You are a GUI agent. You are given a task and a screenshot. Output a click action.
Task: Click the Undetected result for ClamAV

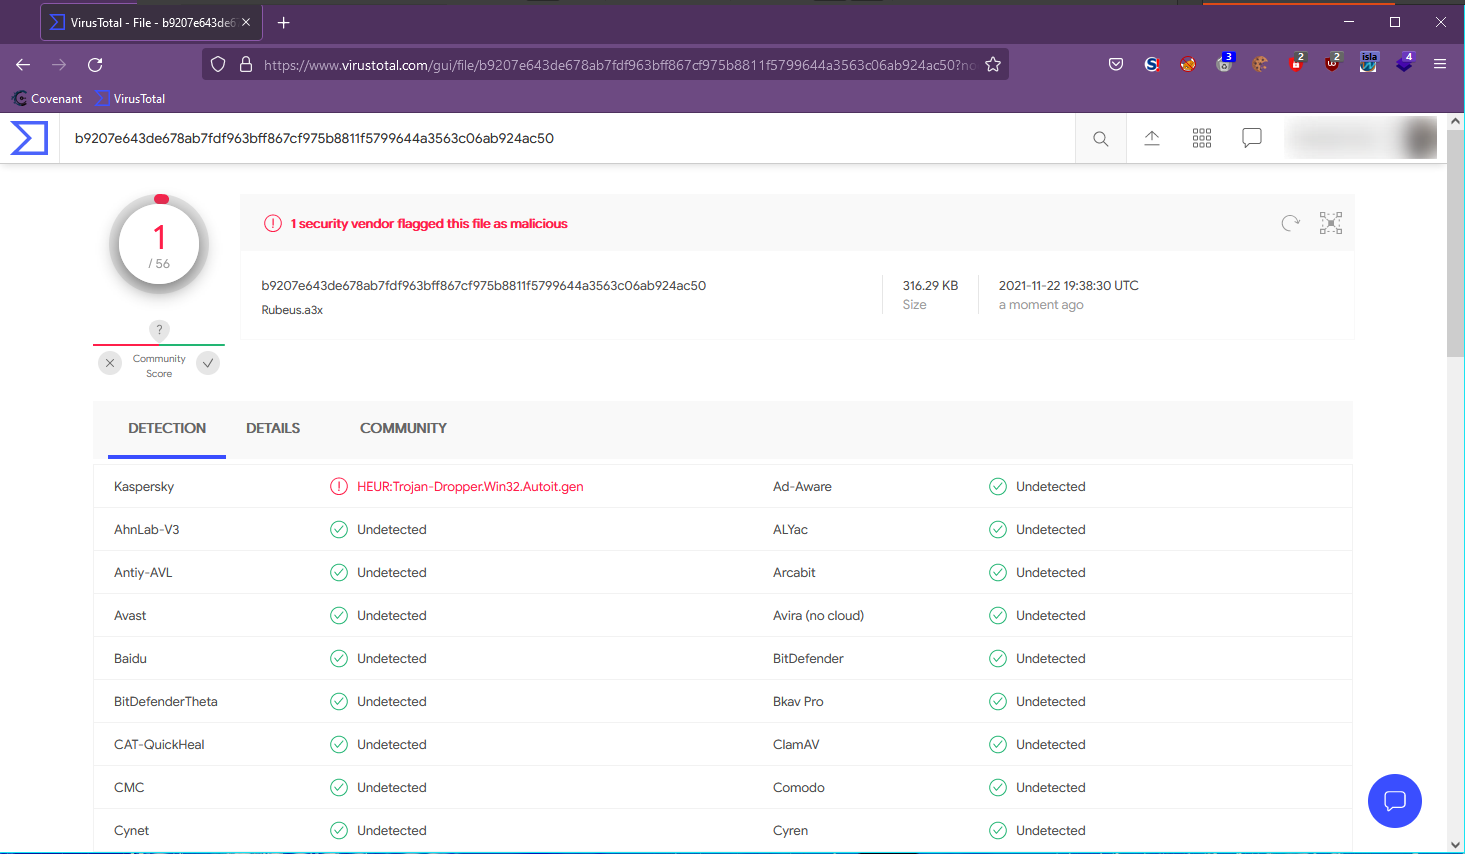(1051, 745)
